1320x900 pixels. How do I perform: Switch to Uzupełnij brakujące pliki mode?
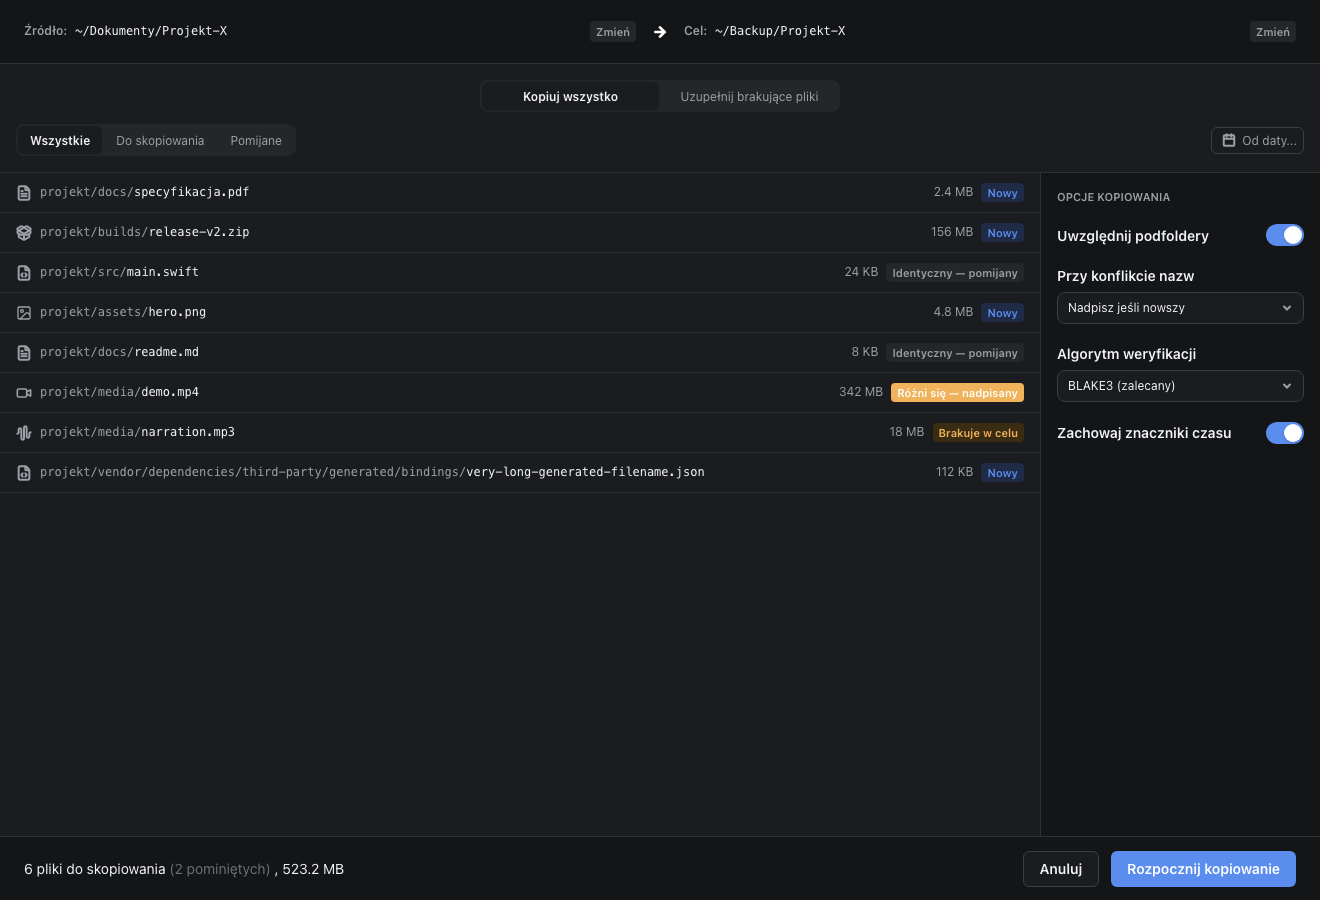[x=749, y=97]
